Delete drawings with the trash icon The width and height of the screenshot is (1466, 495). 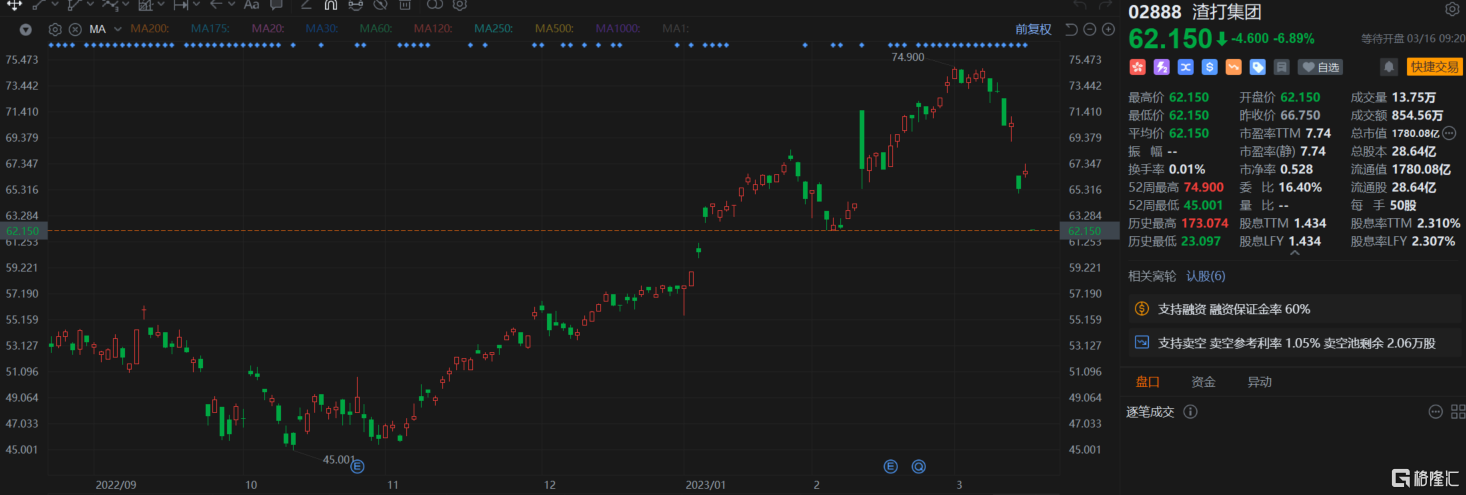[x=405, y=5]
